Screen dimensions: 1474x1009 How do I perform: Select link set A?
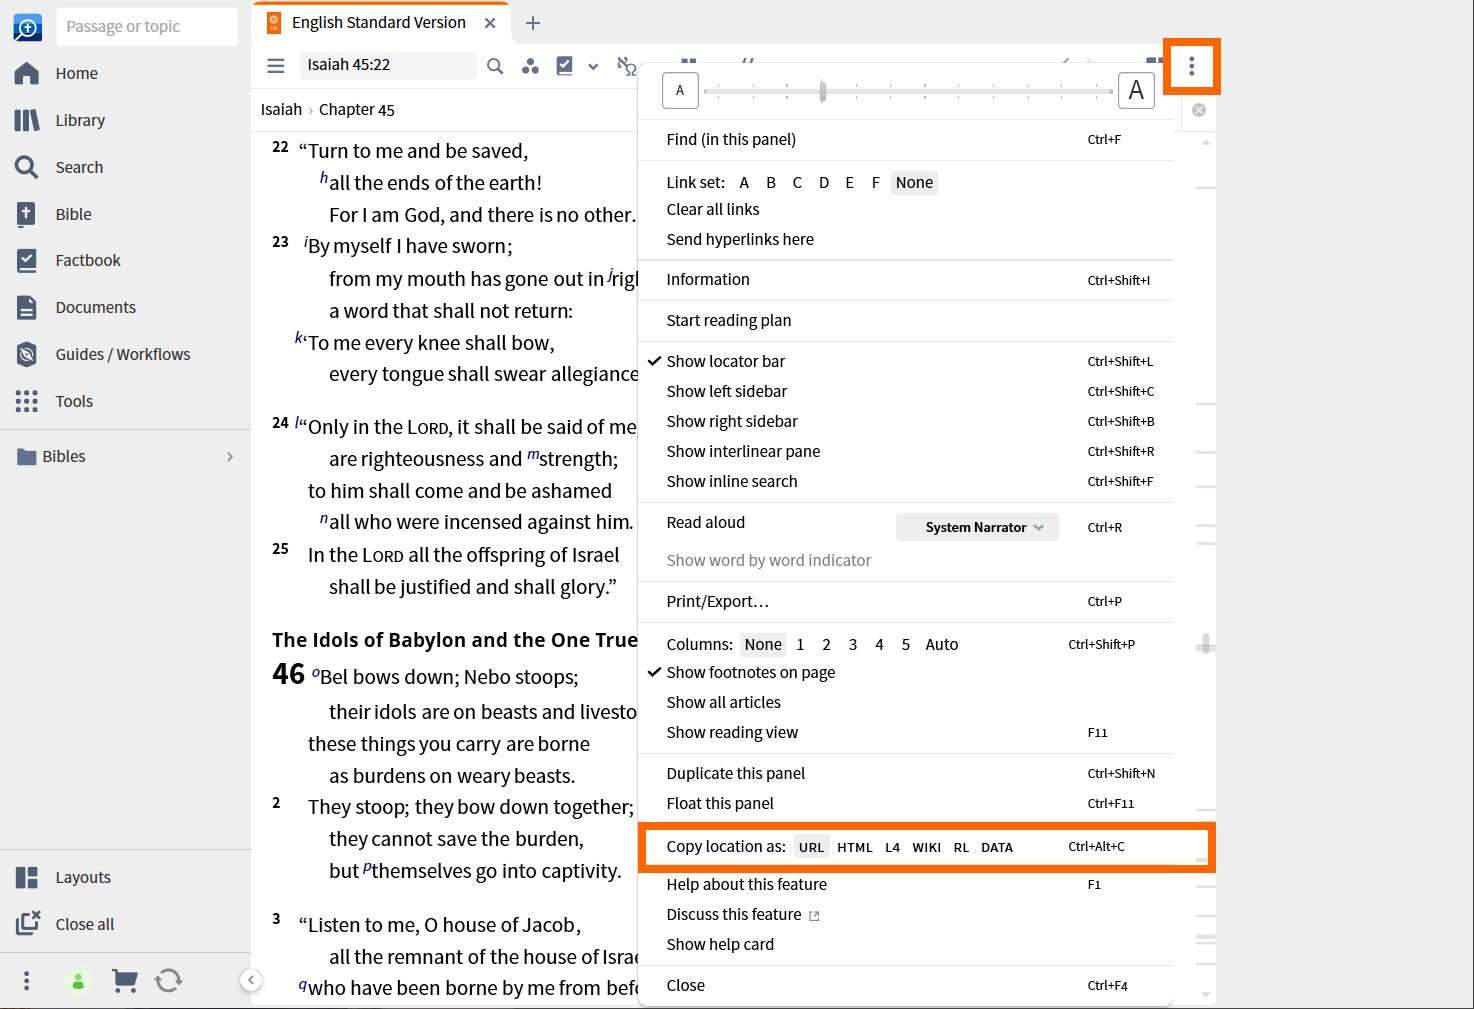tap(744, 182)
